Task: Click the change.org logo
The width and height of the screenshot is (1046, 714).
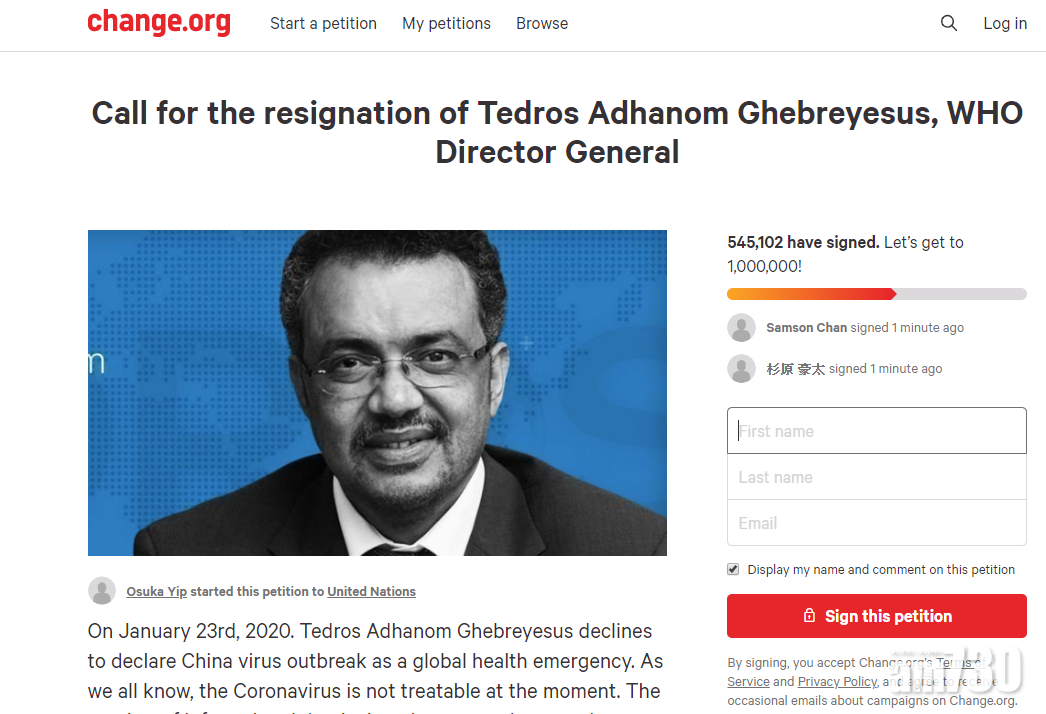Action: [159, 23]
